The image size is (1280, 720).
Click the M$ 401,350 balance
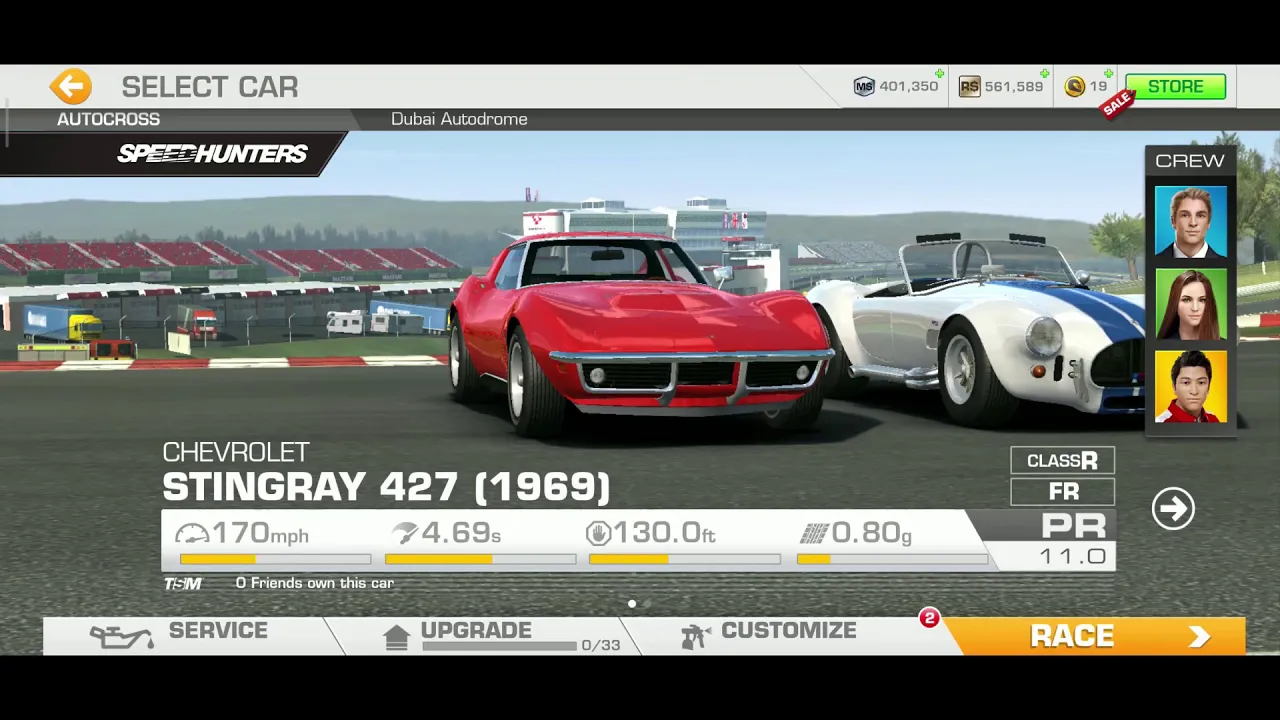pos(908,87)
